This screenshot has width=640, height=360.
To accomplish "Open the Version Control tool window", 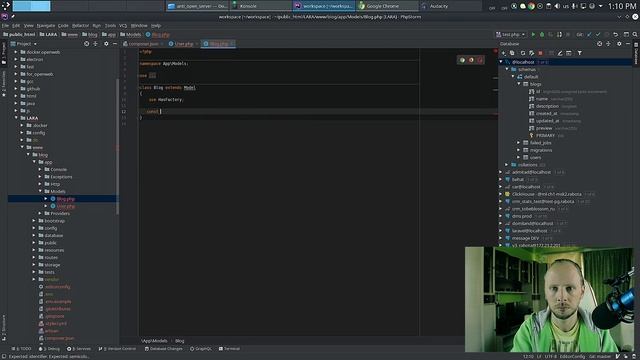I will 117,349.
